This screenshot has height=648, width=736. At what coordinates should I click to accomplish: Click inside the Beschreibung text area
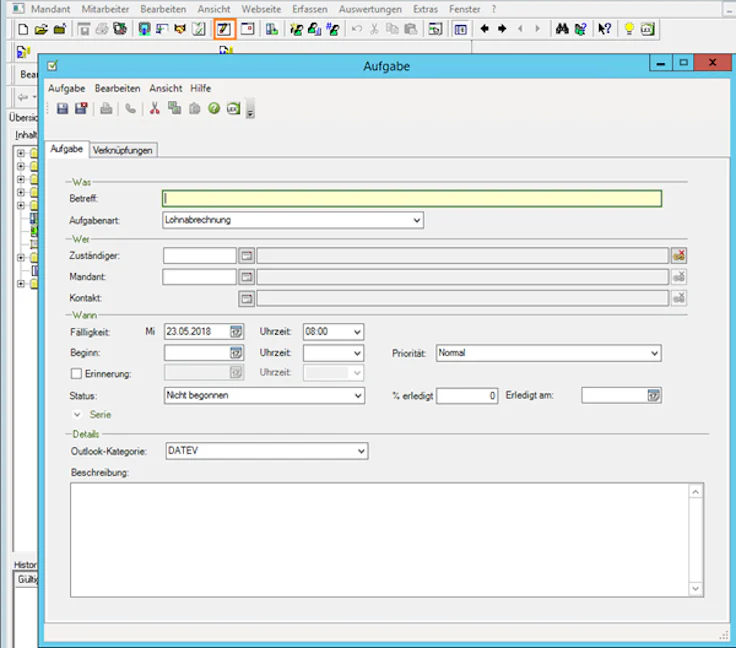coord(379,540)
